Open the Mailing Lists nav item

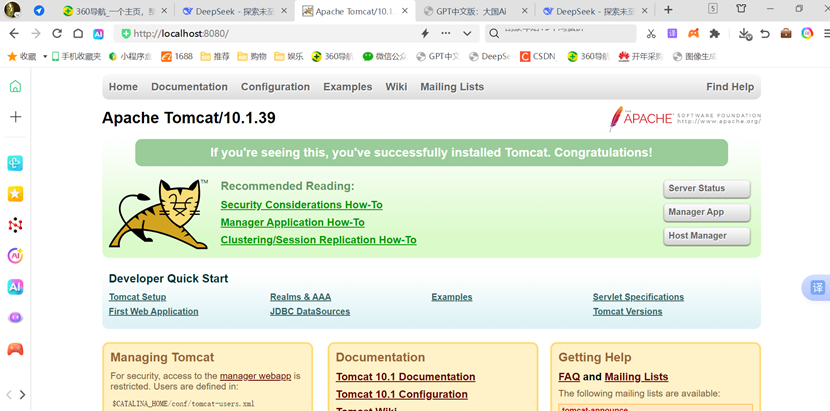click(x=452, y=87)
